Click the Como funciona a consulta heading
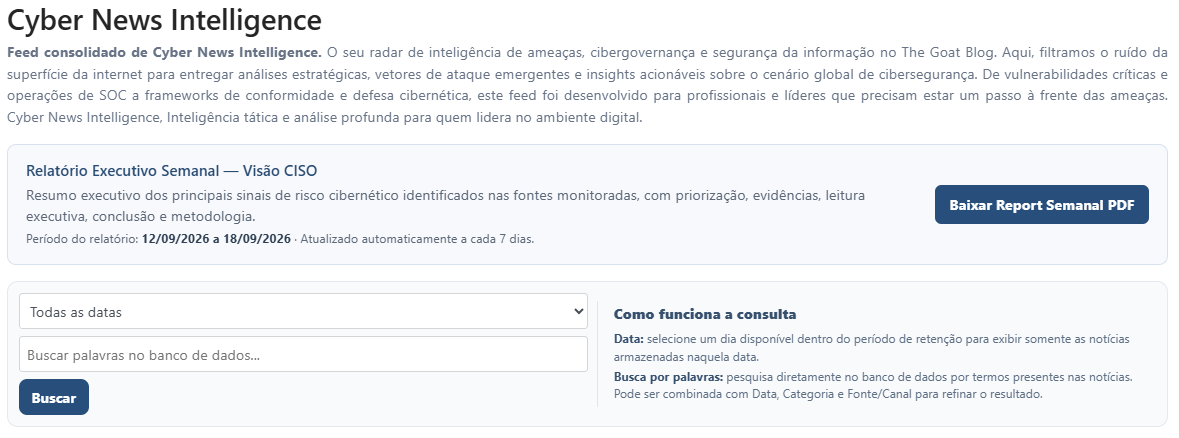Image resolution: width=1179 pixels, height=438 pixels. tap(705, 314)
